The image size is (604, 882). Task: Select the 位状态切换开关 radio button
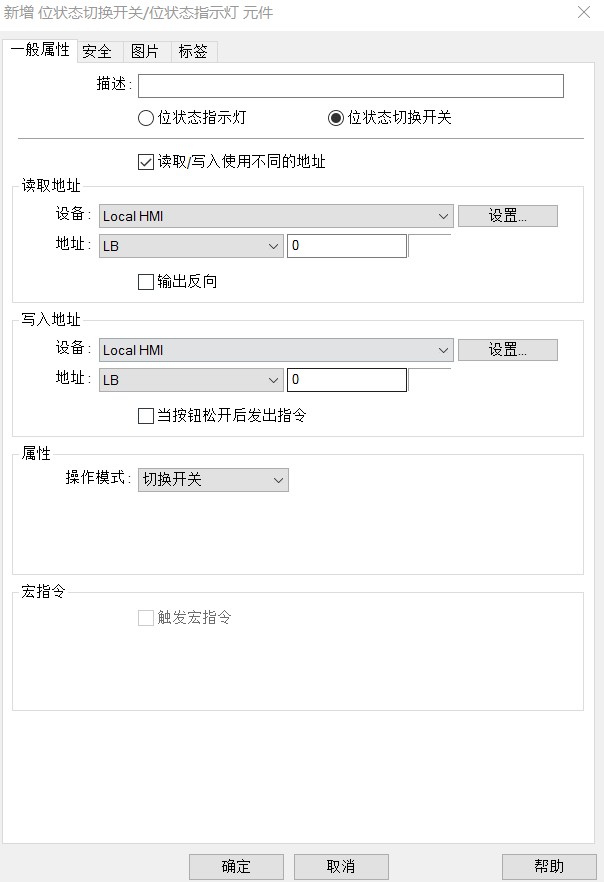coord(336,118)
